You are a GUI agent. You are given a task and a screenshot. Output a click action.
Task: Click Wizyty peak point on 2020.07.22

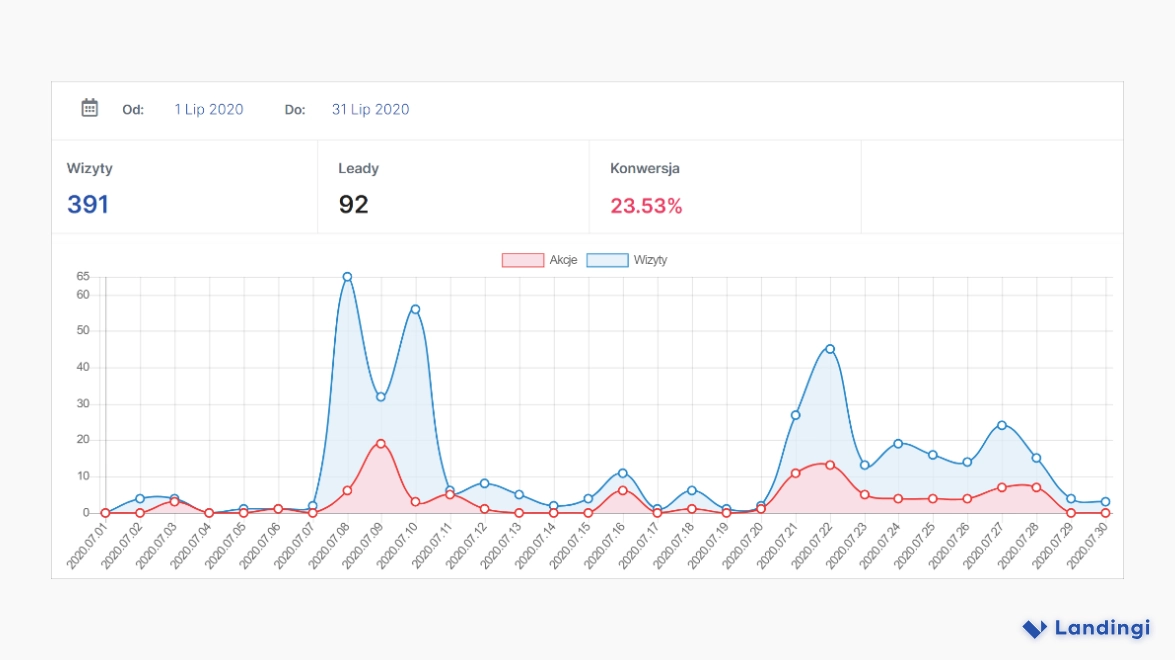coord(830,349)
